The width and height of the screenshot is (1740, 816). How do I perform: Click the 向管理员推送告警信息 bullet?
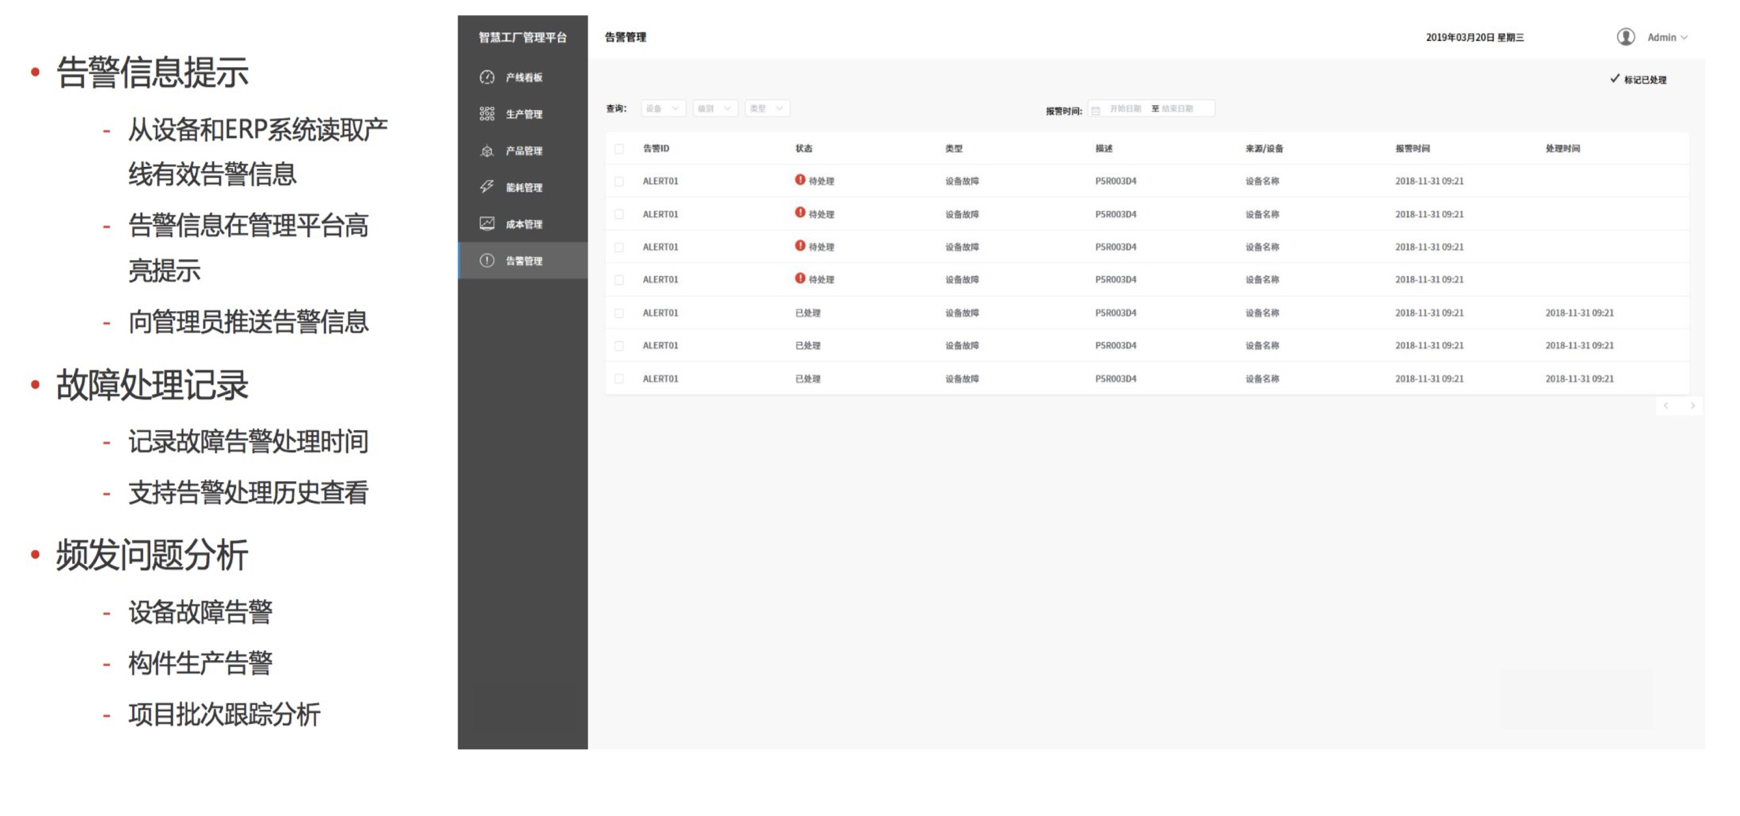(248, 322)
